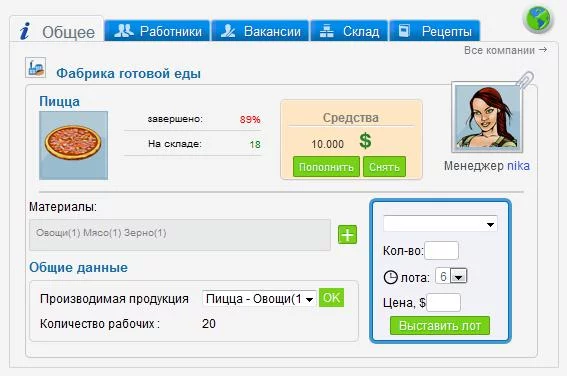
Task: Click the 89% completion value
Action: [250, 119]
